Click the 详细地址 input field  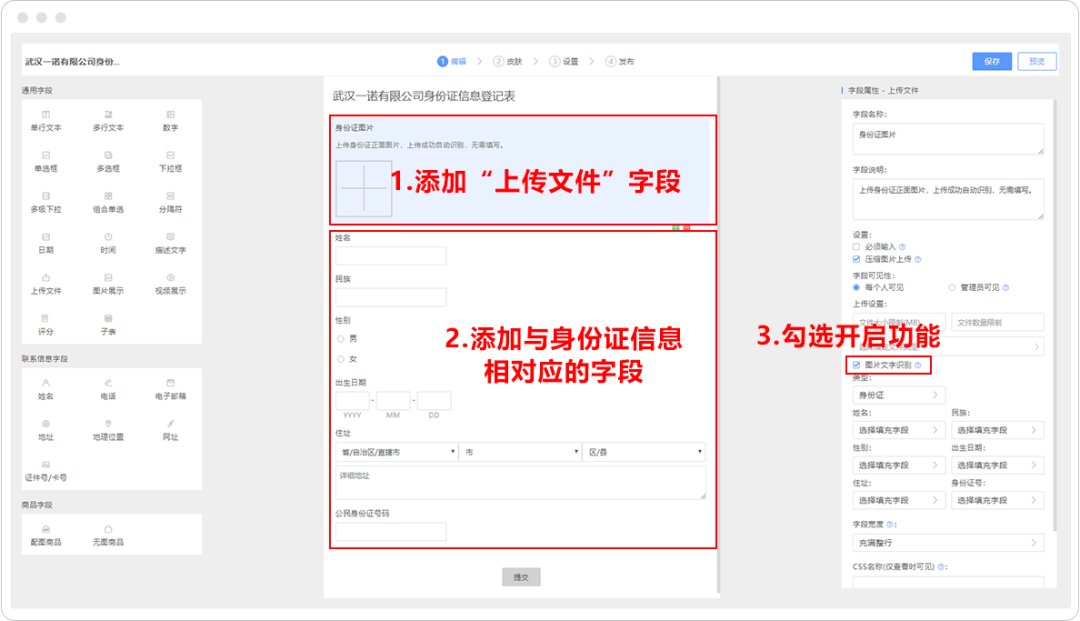[x=520, y=482]
